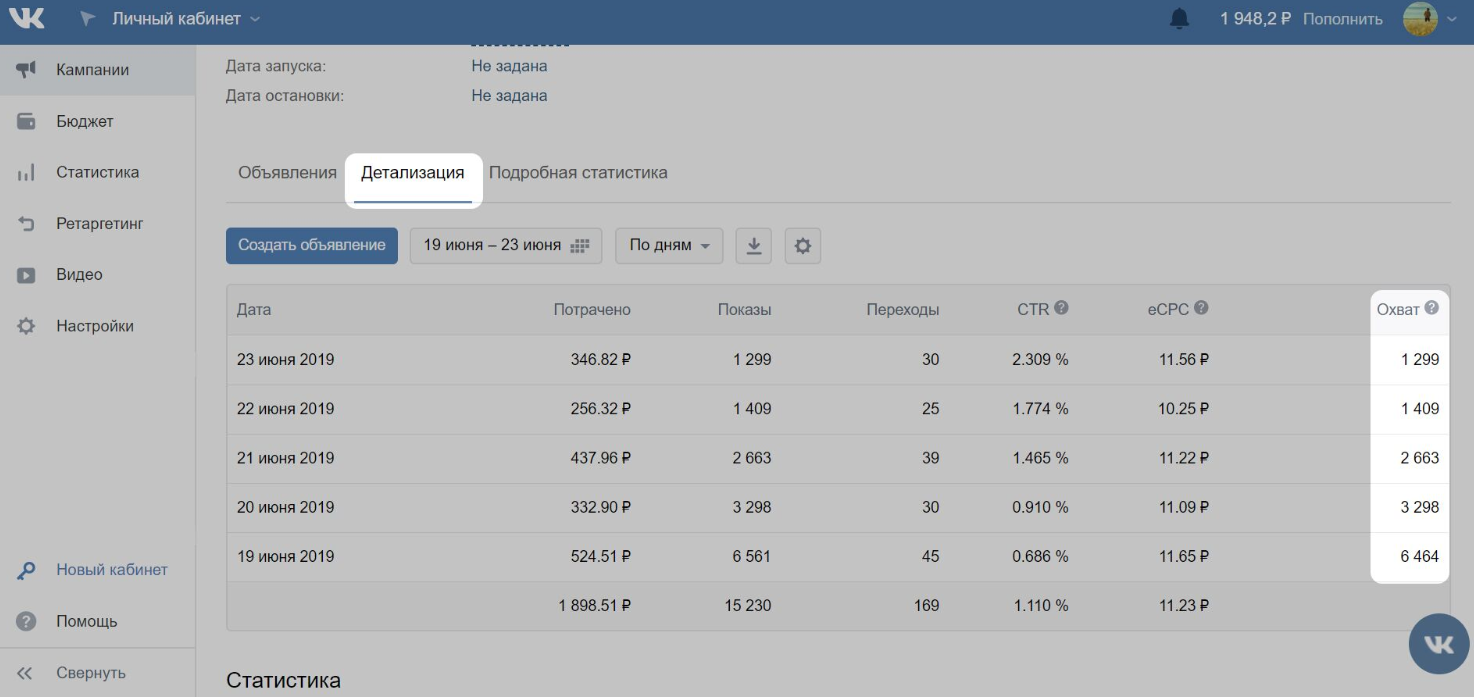
Task: Download statistics with the export icon
Action: point(754,246)
